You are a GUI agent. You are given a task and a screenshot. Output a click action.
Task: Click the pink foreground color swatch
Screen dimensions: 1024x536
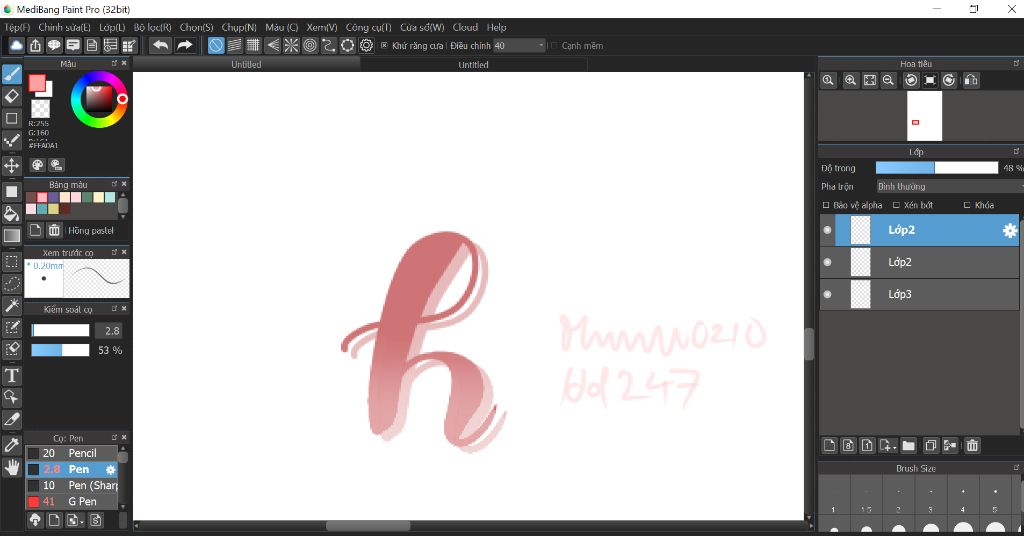pos(37,83)
